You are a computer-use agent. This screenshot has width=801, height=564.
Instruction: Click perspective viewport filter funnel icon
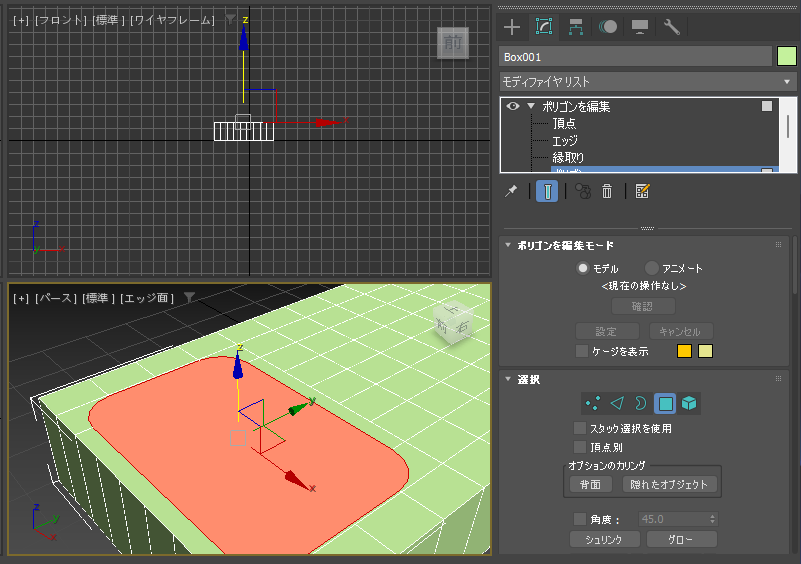point(190,297)
